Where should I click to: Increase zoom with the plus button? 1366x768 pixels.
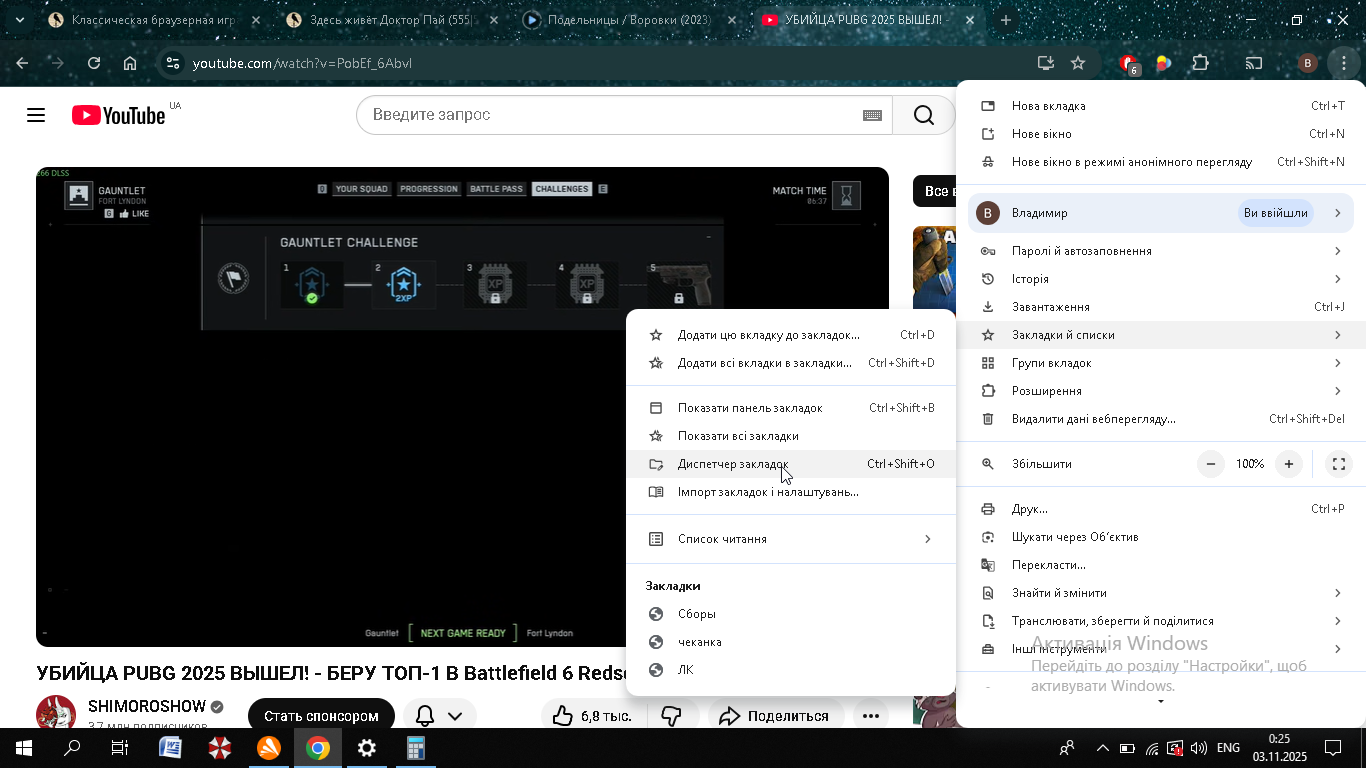[x=1289, y=464]
